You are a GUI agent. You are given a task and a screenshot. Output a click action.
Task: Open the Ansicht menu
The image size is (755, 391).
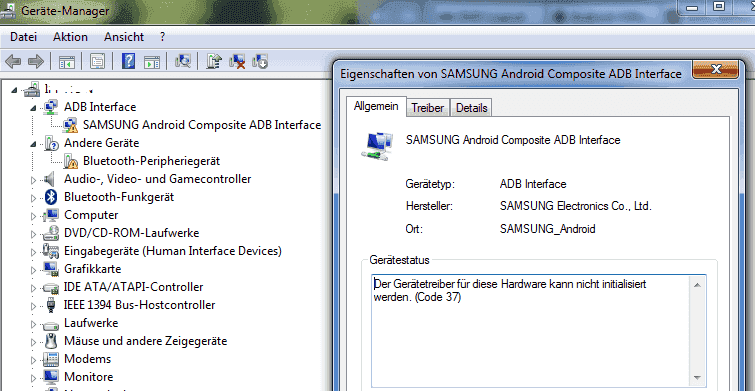pos(124,37)
